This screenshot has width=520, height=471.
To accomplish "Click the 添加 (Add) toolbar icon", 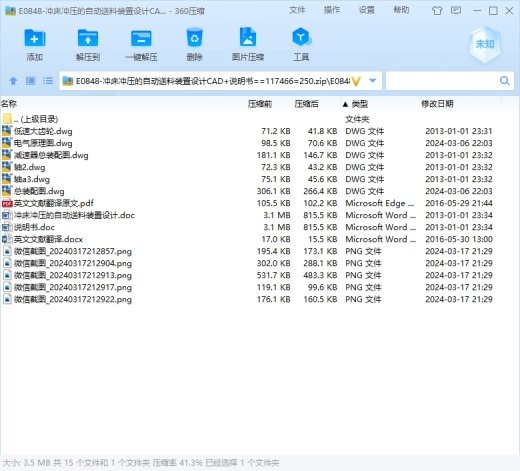I will point(35,38).
